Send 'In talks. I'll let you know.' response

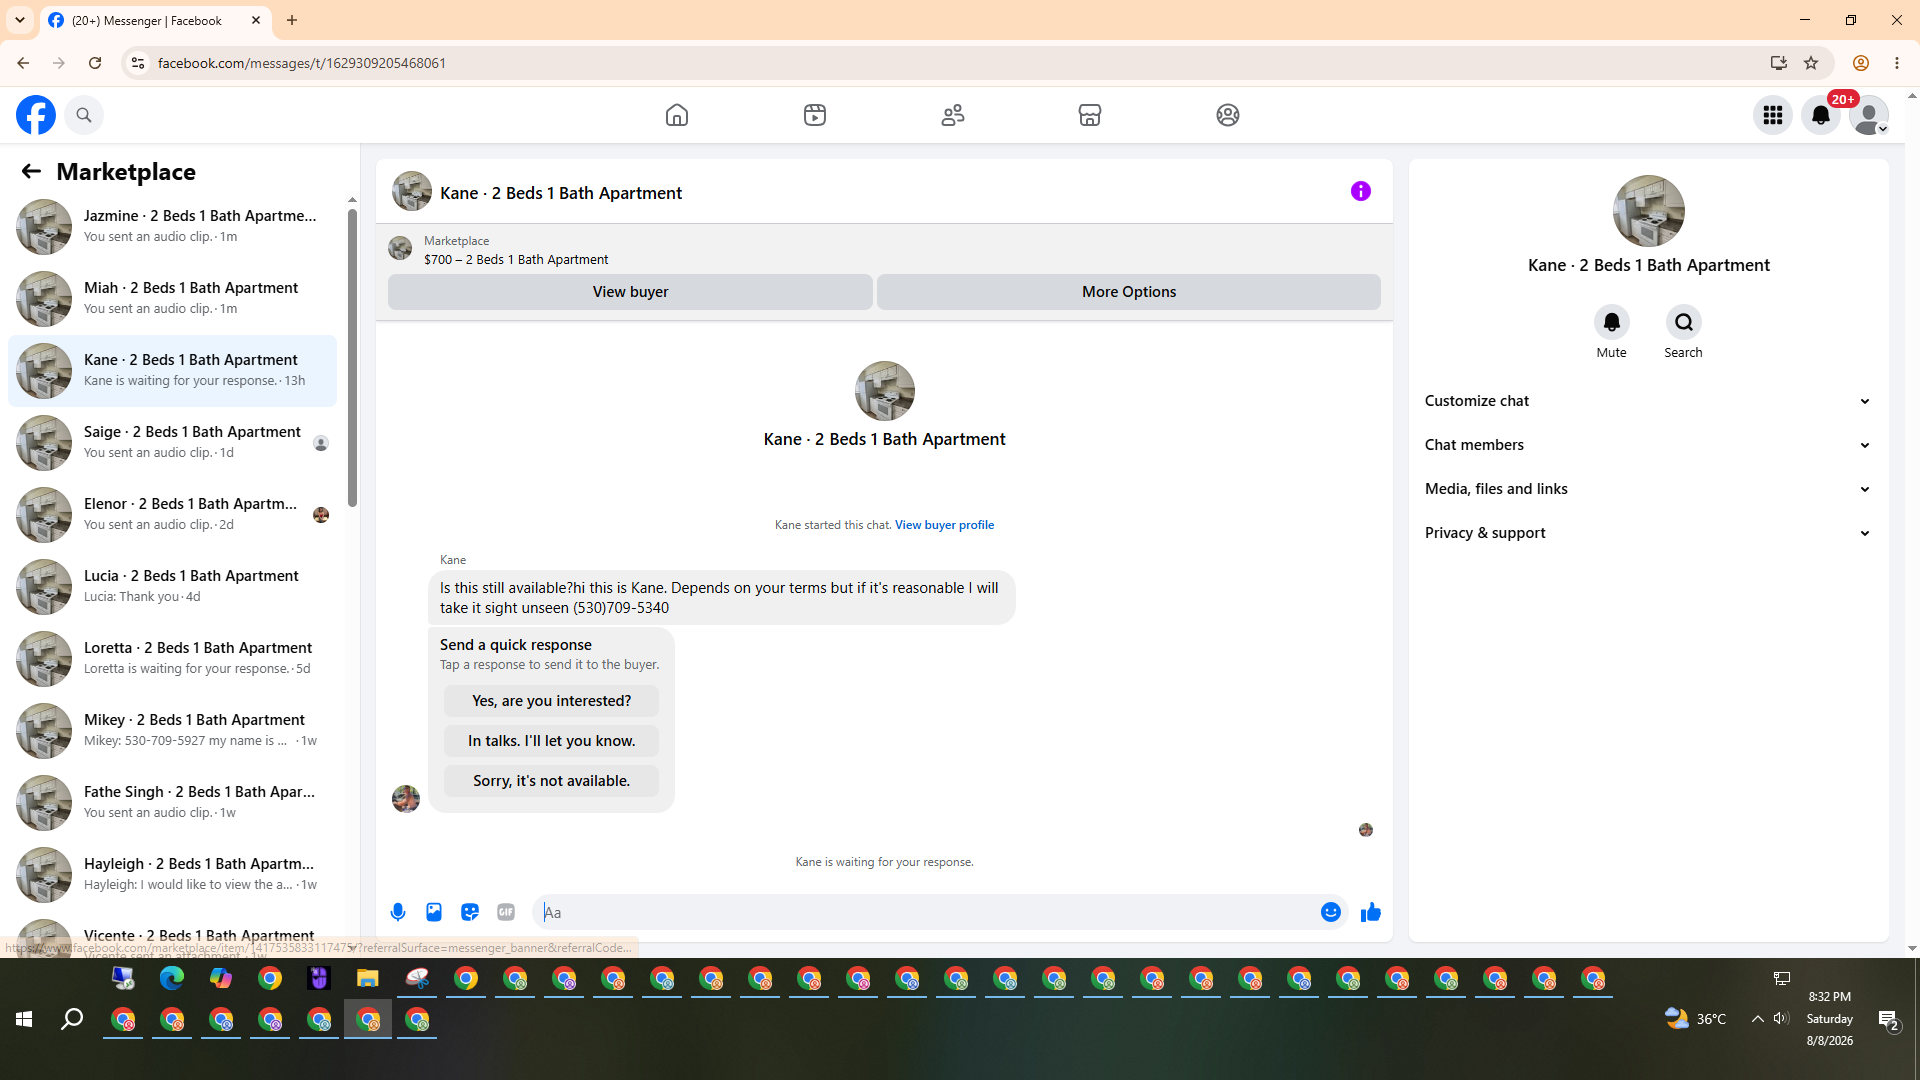click(551, 741)
